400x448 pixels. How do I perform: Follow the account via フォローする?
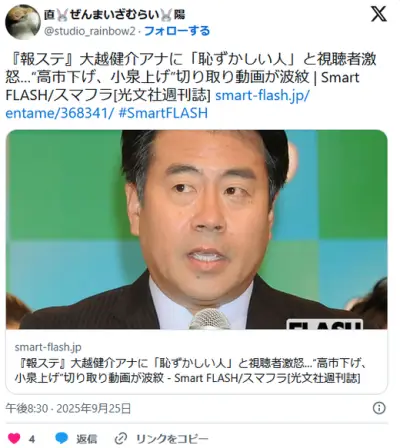pos(177,31)
